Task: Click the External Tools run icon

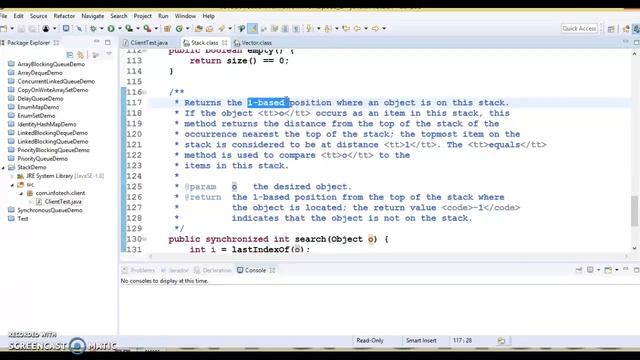Action: 147,29
